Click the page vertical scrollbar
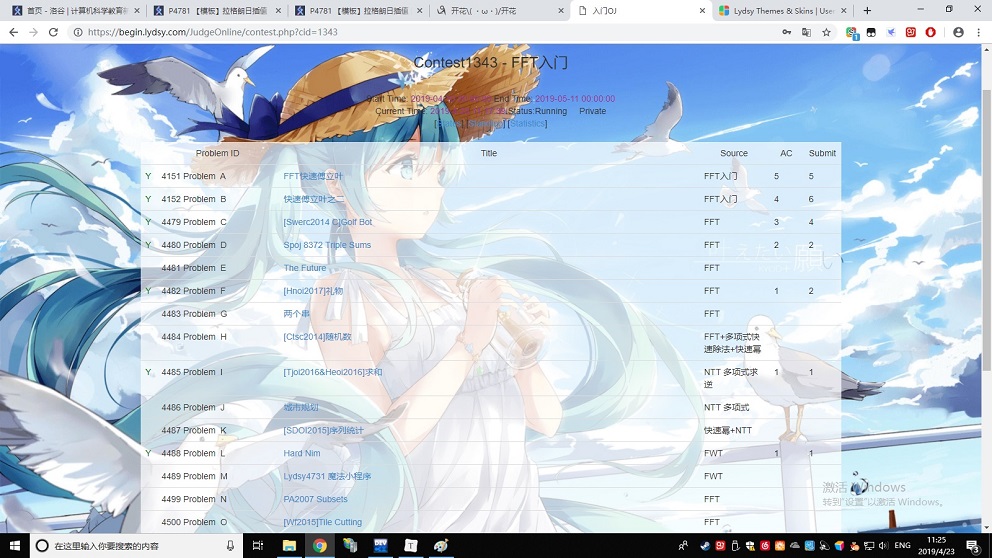 [986, 229]
